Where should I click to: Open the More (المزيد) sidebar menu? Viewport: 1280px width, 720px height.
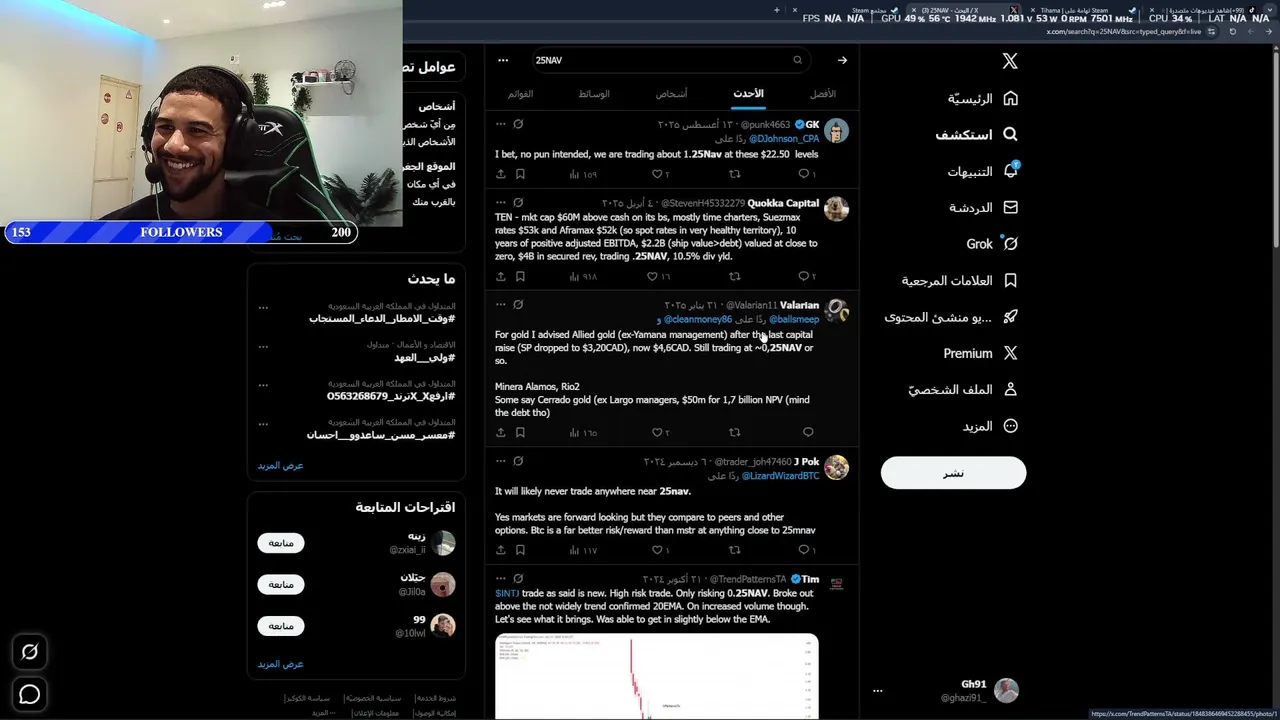(990, 426)
